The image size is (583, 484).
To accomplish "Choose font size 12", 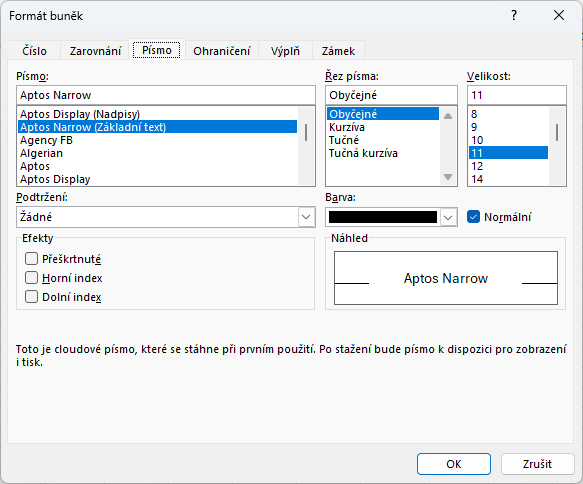I will click(508, 166).
